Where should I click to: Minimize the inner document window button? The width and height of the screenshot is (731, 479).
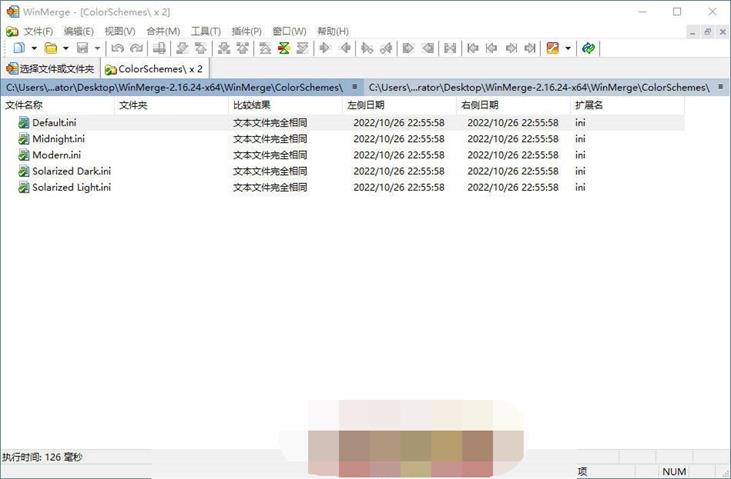693,32
